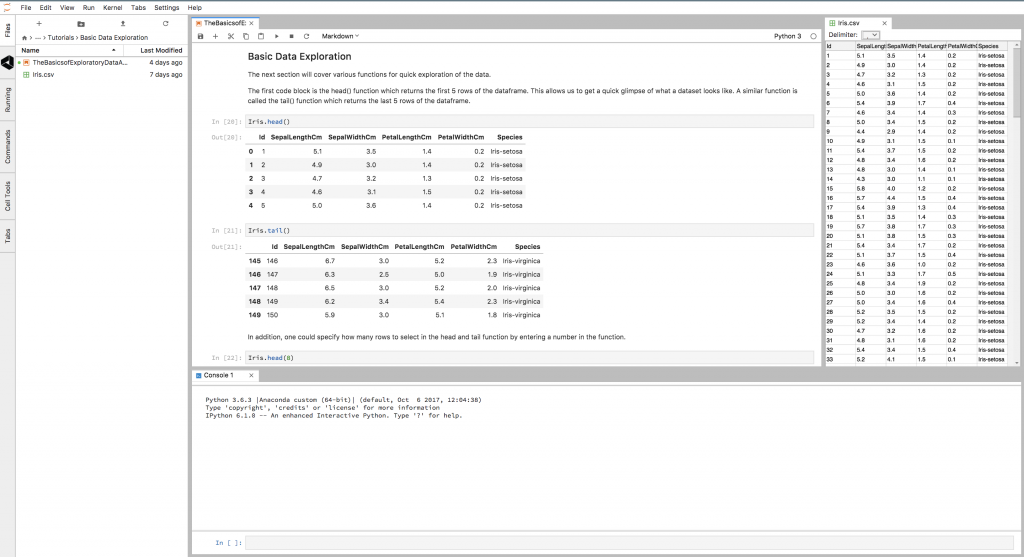Screen dimensions: 1024x557
Task: Select Iris.csv in the file browser list
Action: tap(102, 74)
